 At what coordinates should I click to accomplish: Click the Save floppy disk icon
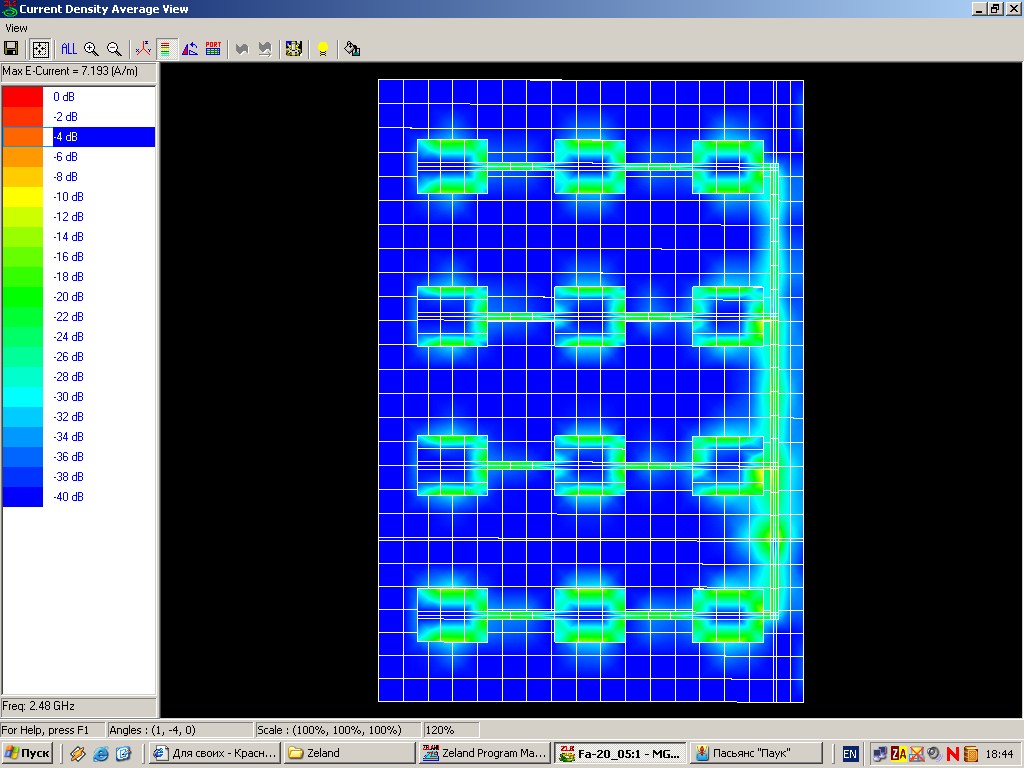tap(11, 48)
